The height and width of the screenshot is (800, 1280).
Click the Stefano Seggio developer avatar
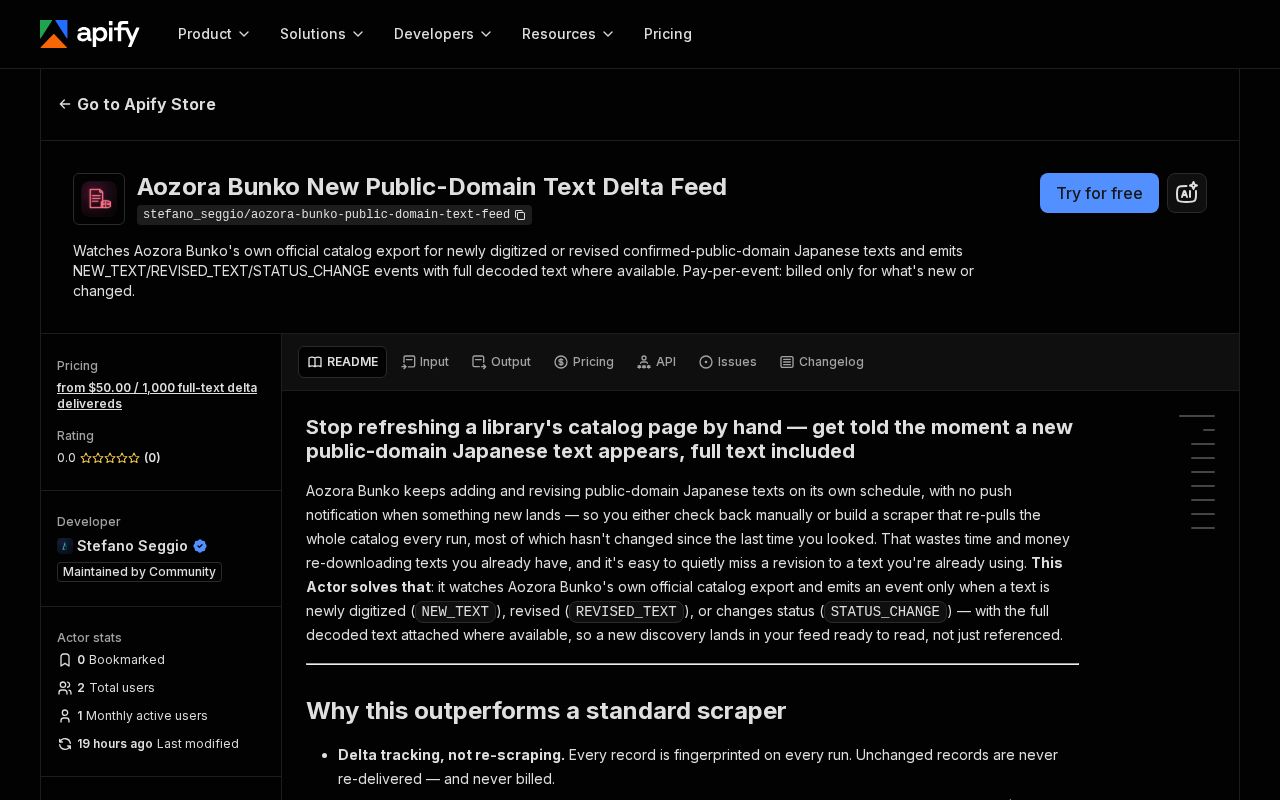point(65,546)
